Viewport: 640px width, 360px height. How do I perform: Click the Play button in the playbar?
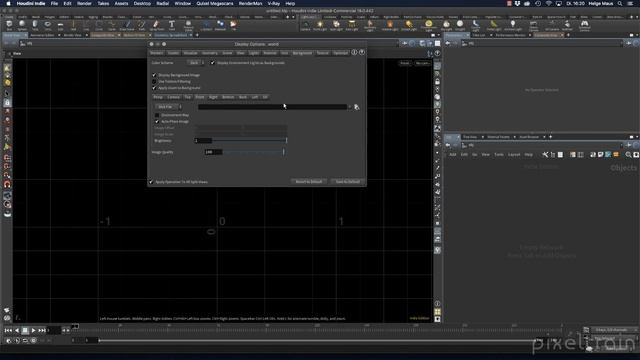(33, 330)
